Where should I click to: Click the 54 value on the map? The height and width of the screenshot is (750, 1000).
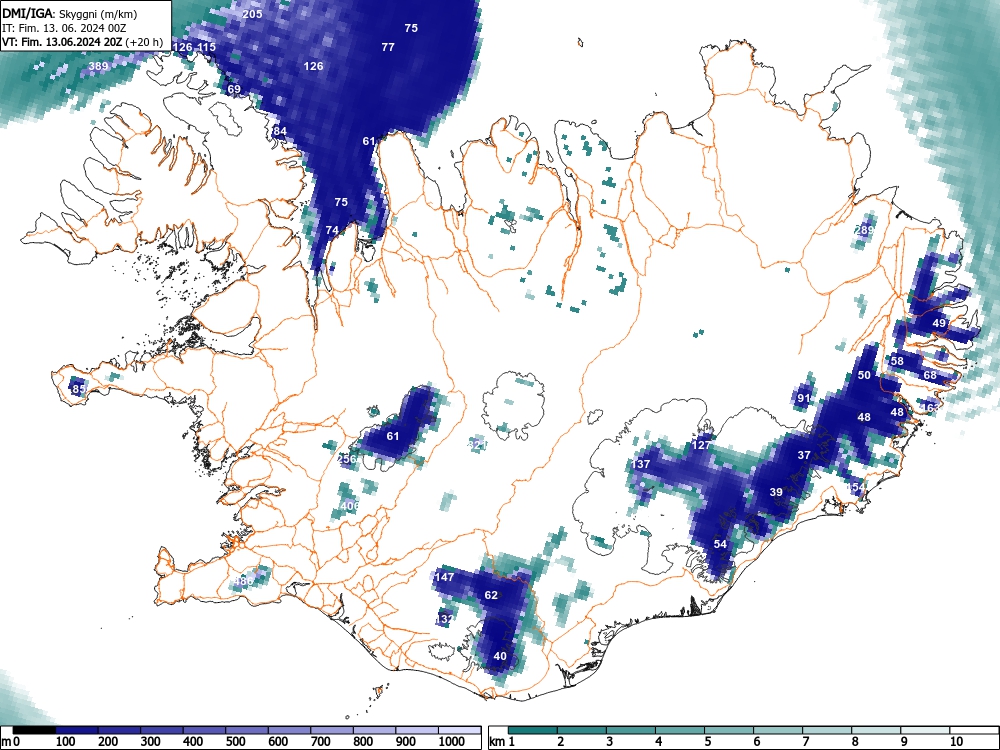click(x=720, y=543)
